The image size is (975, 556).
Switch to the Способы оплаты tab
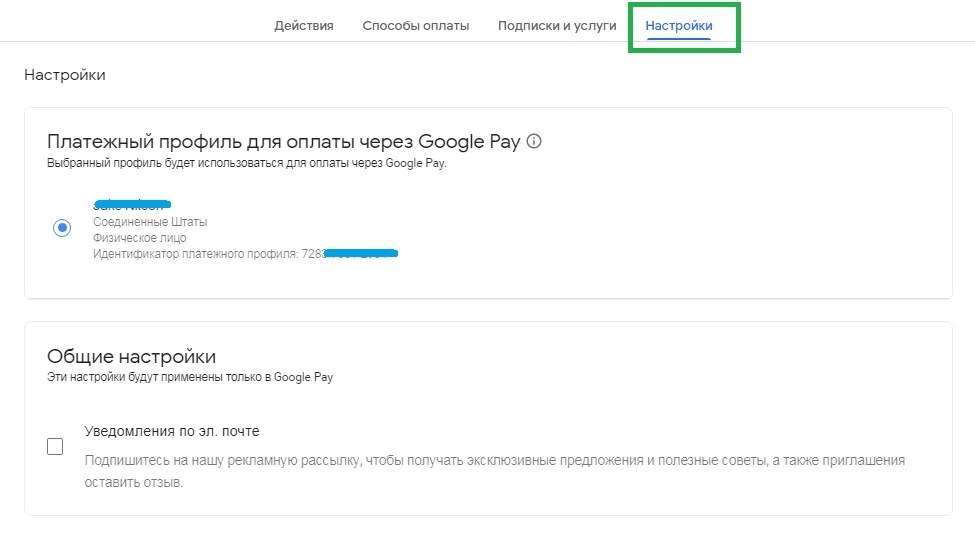tap(415, 26)
